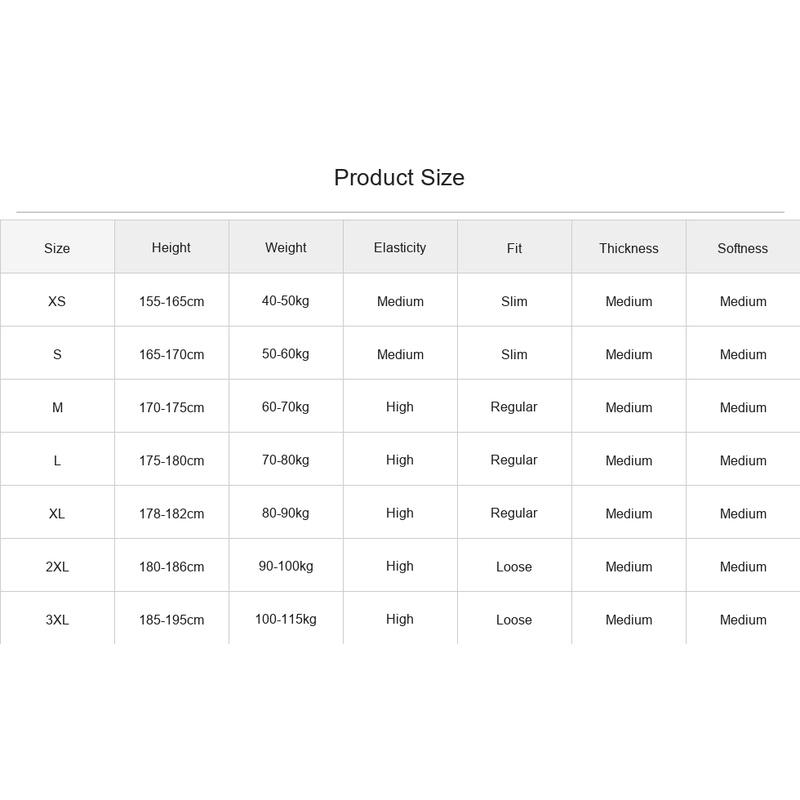Click the Product Size heading
This screenshot has width=800, height=800.
click(x=399, y=178)
